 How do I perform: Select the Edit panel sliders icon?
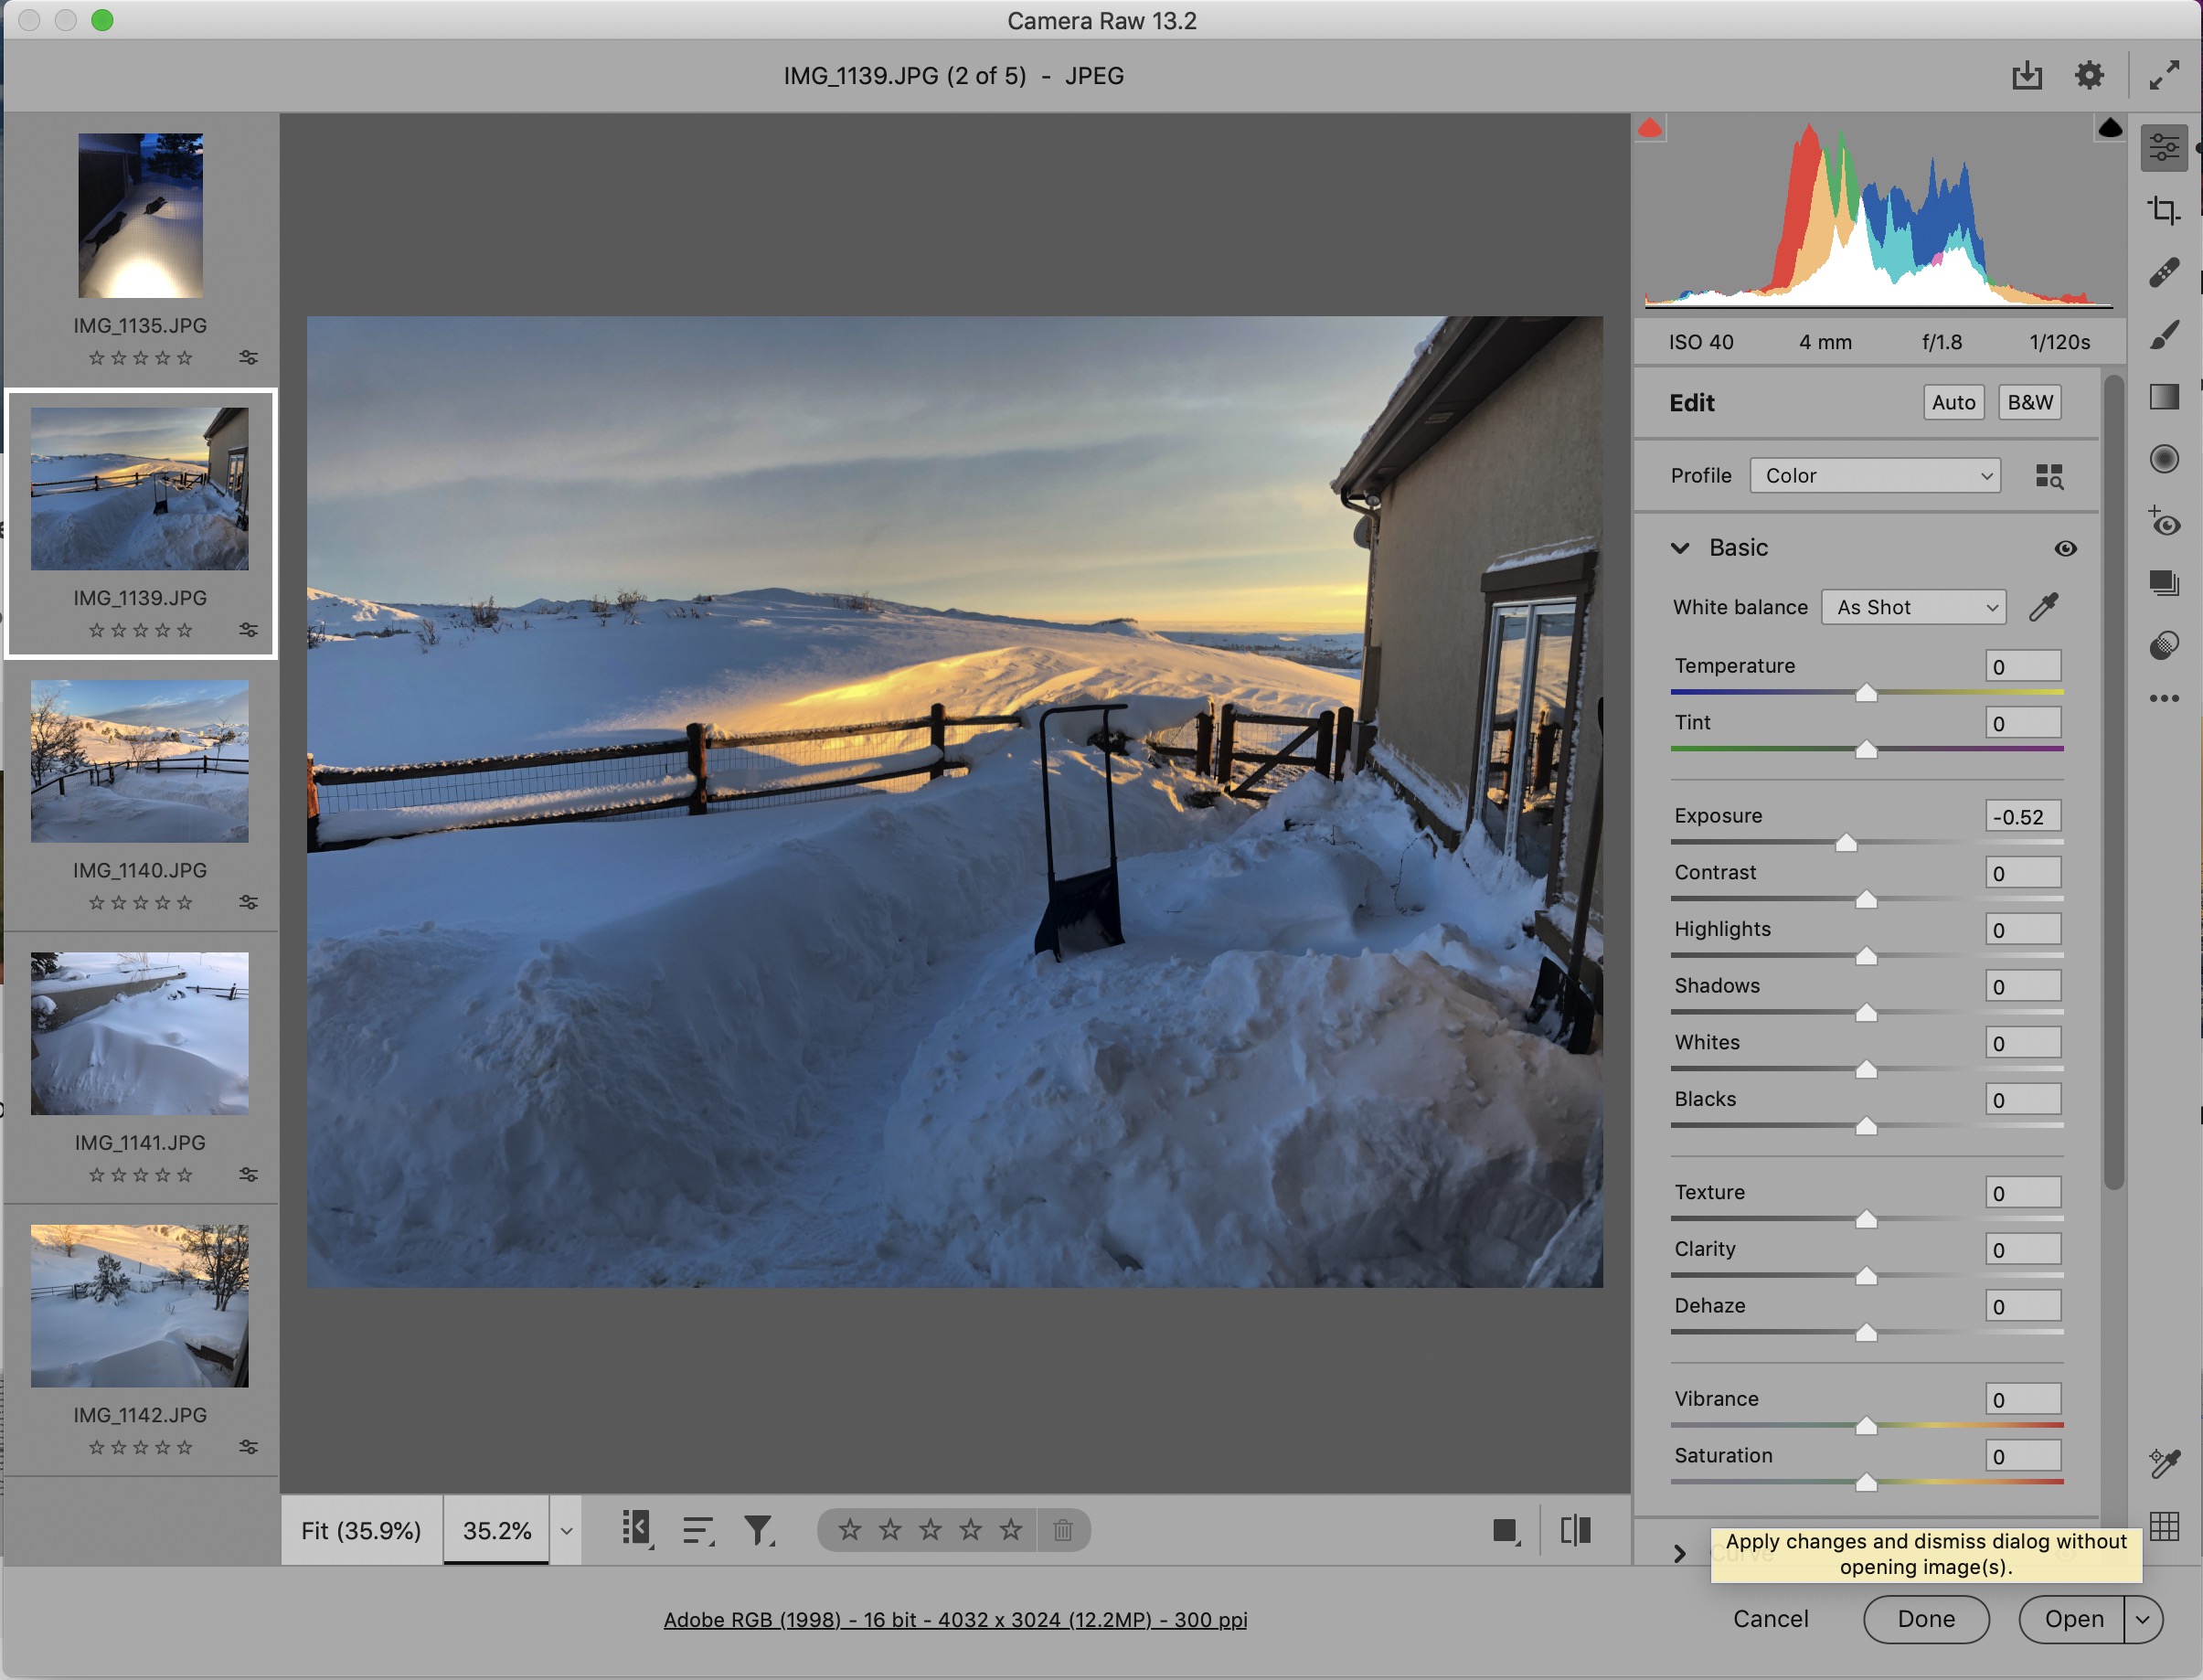[2164, 148]
